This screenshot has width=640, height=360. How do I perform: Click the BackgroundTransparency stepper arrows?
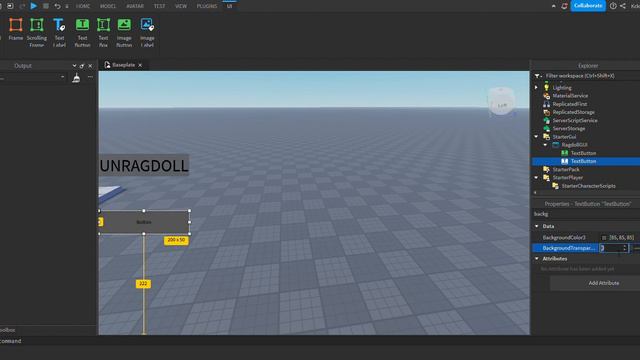(624, 248)
